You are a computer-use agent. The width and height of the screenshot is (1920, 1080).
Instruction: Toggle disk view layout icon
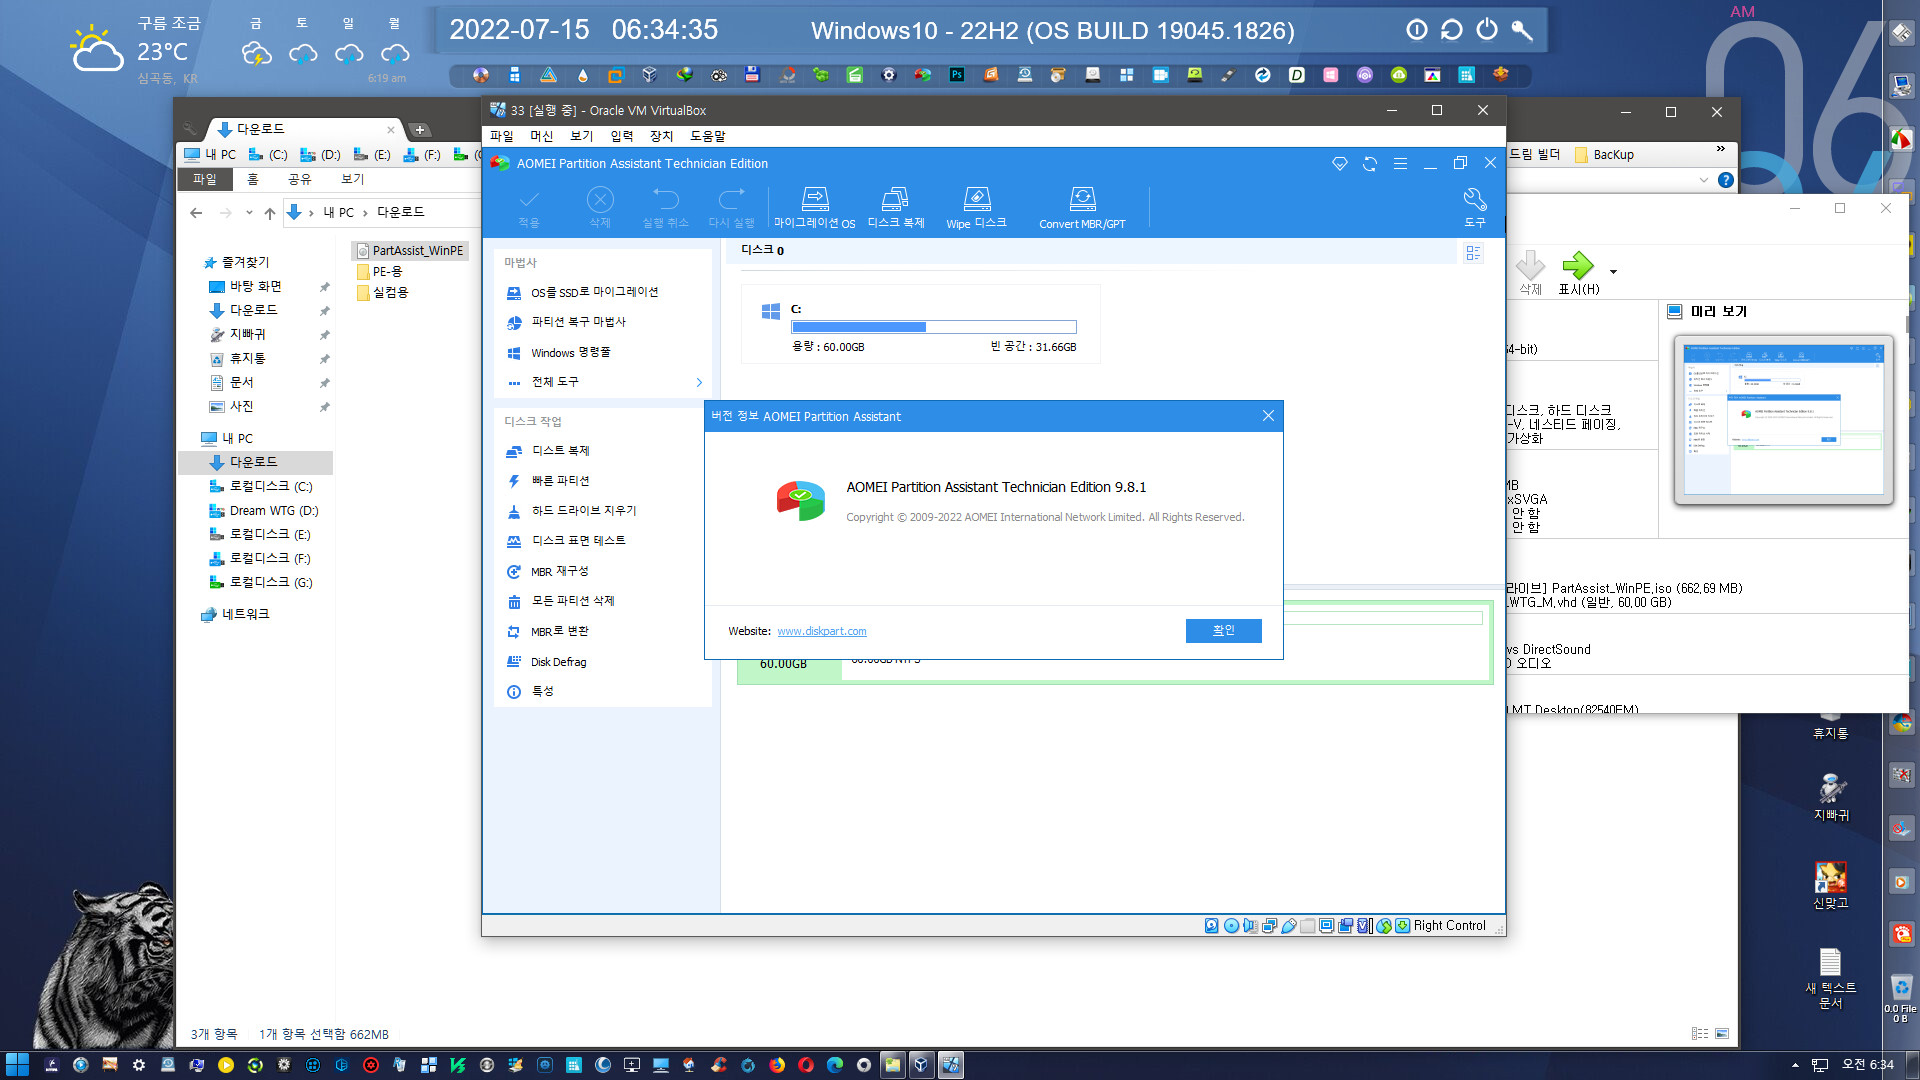1473,253
